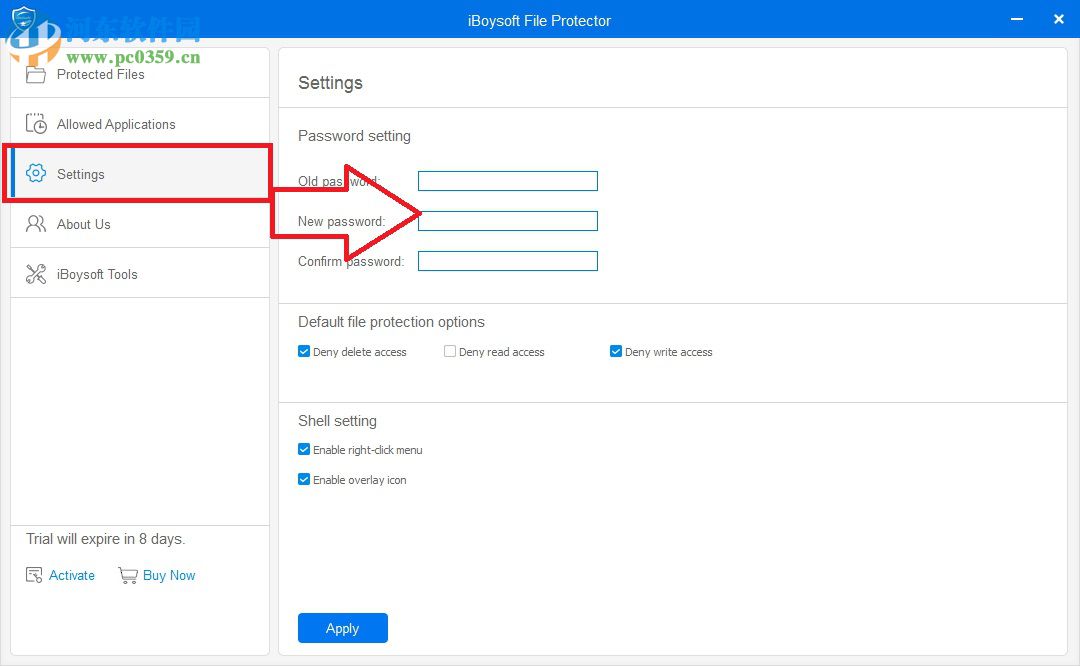Click the About Us people icon
Viewport: 1080px width, 666px height.
tap(36, 223)
